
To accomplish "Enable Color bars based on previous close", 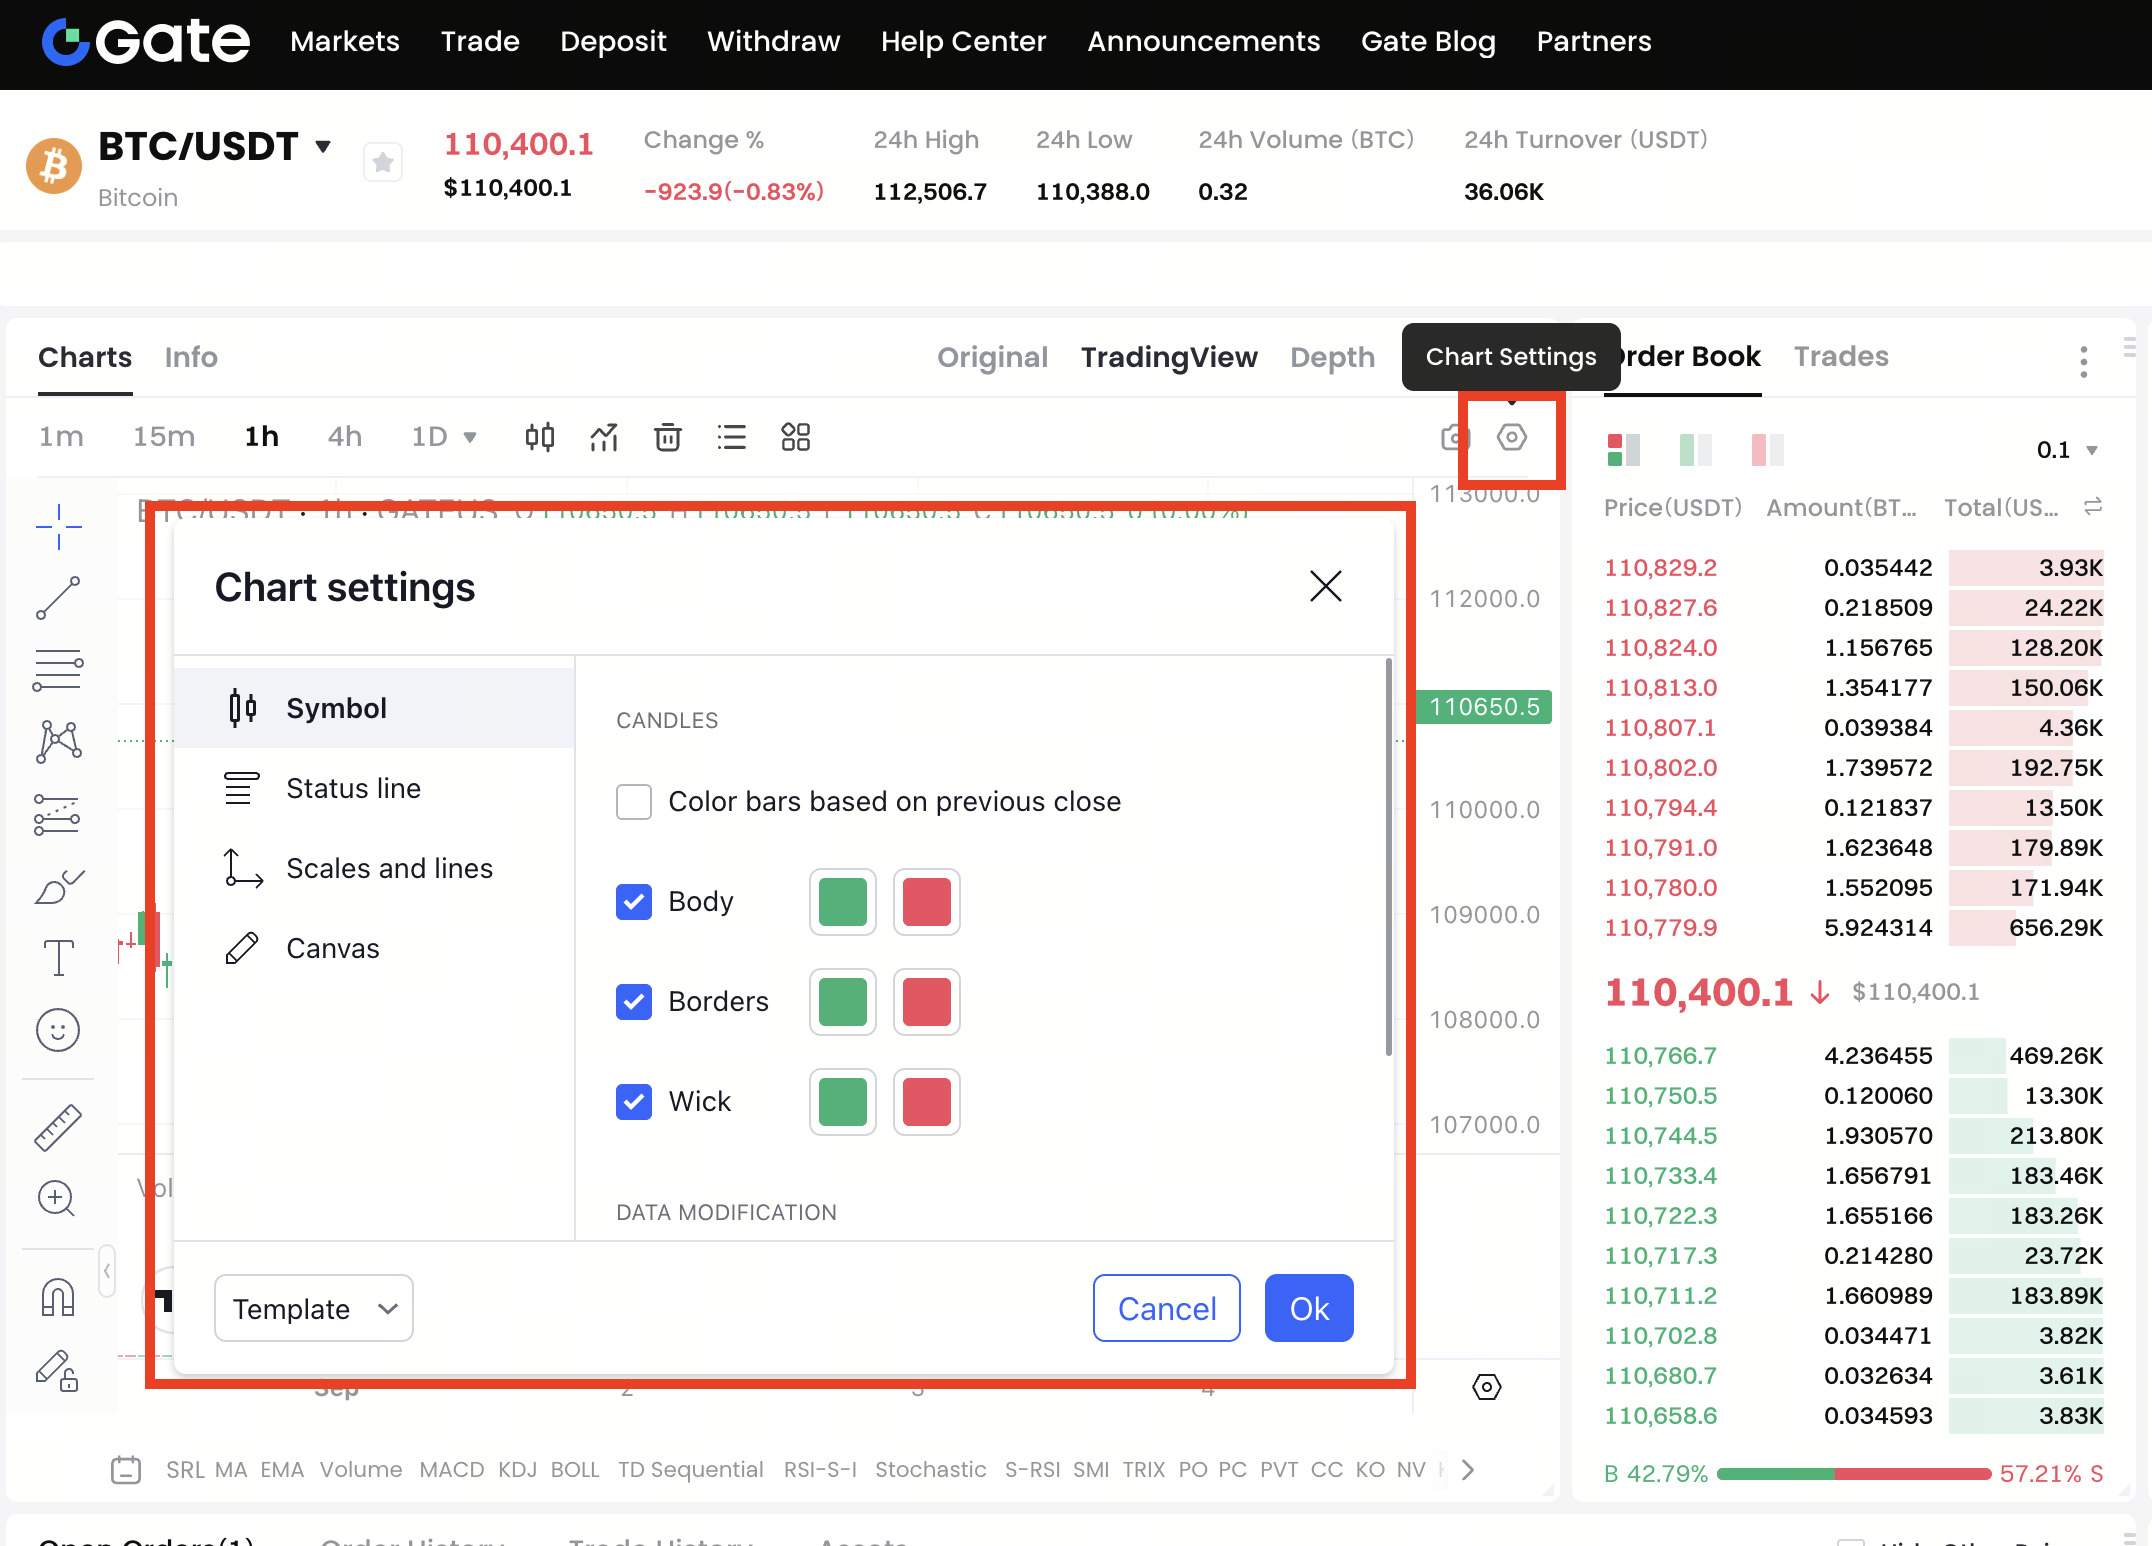I will pyautogui.click(x=634, y=802).
